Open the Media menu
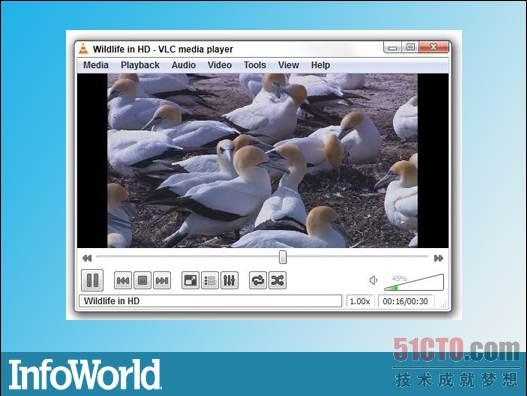Image resolution: width=527 pixels, height=396 pixels. coord(96,65)
